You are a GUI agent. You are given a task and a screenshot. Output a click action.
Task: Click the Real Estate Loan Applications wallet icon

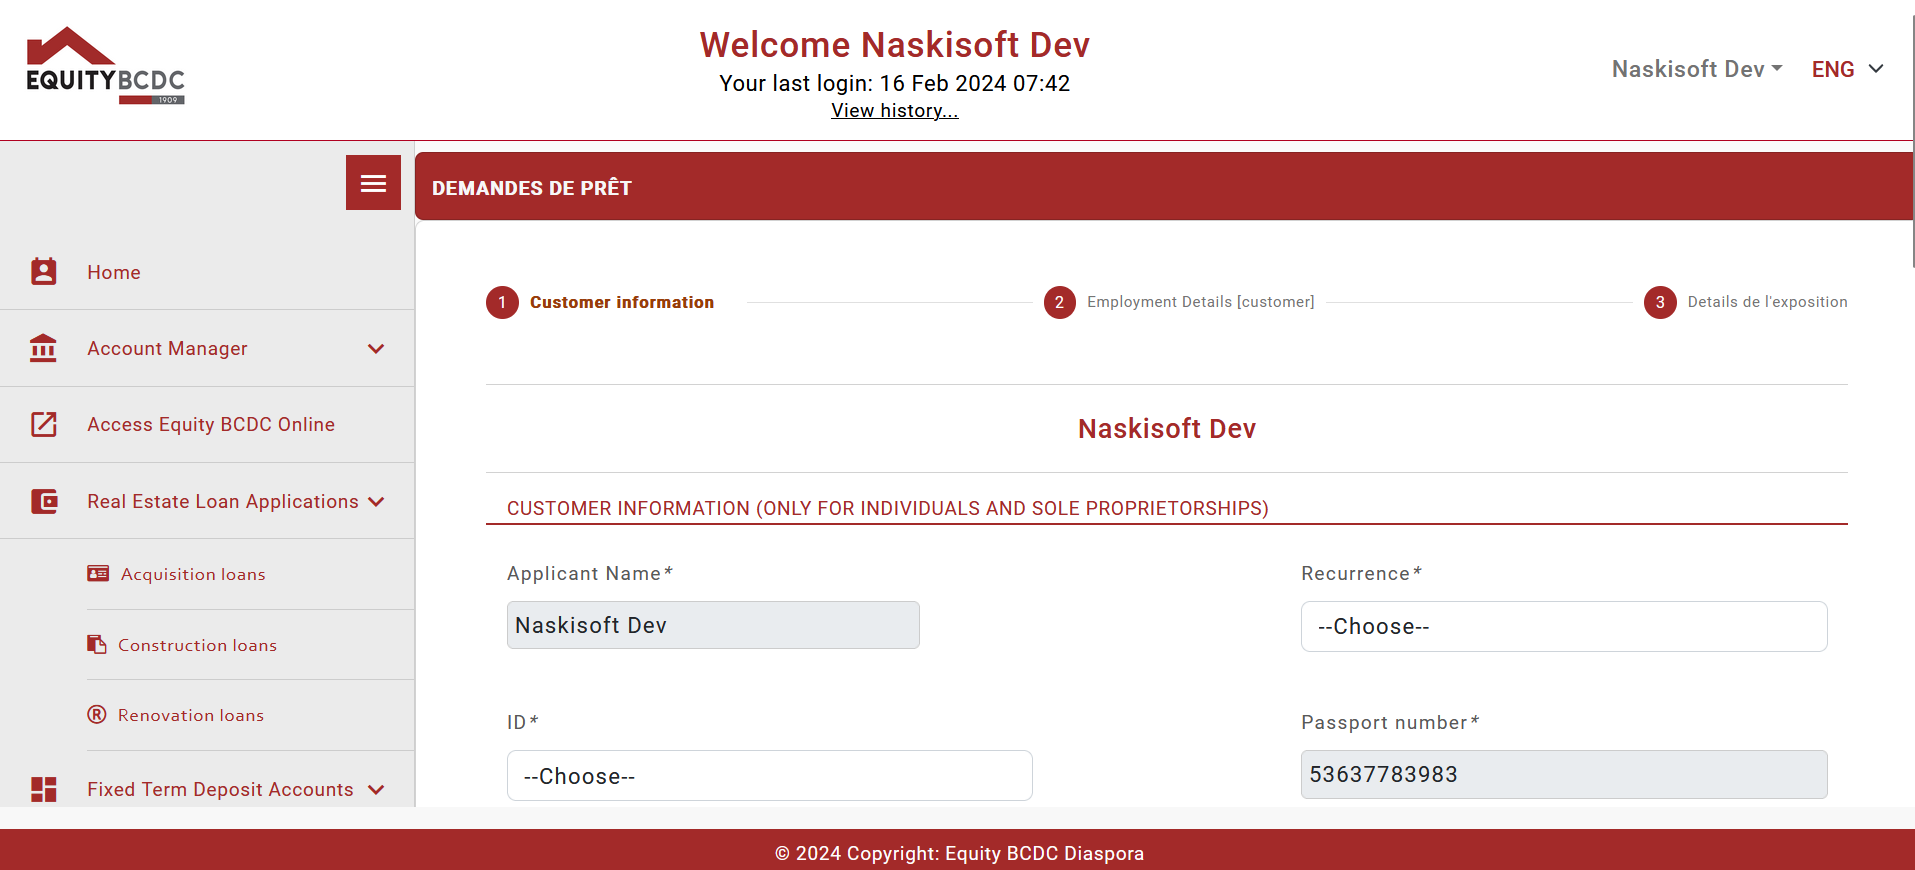[44, 501]
